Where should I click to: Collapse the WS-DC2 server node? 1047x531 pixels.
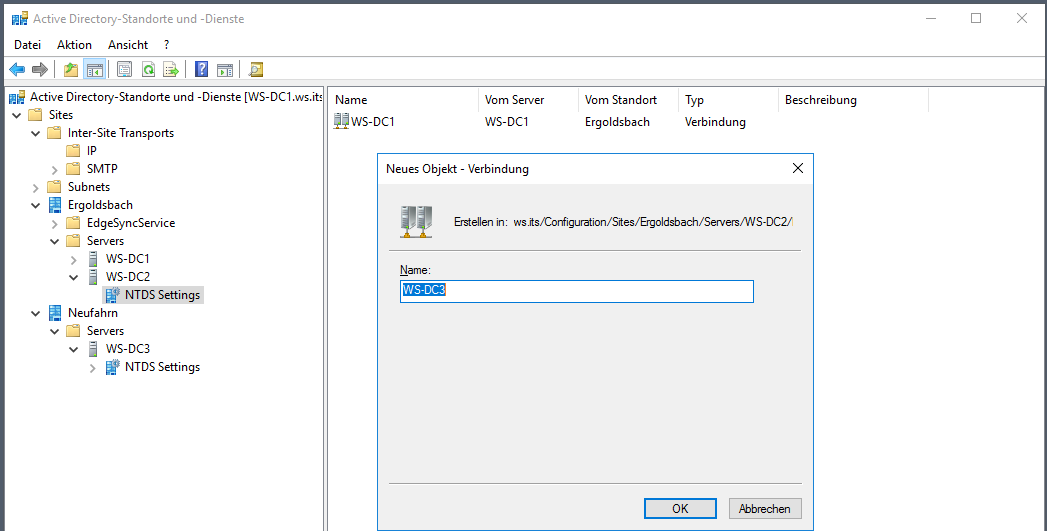73,277
